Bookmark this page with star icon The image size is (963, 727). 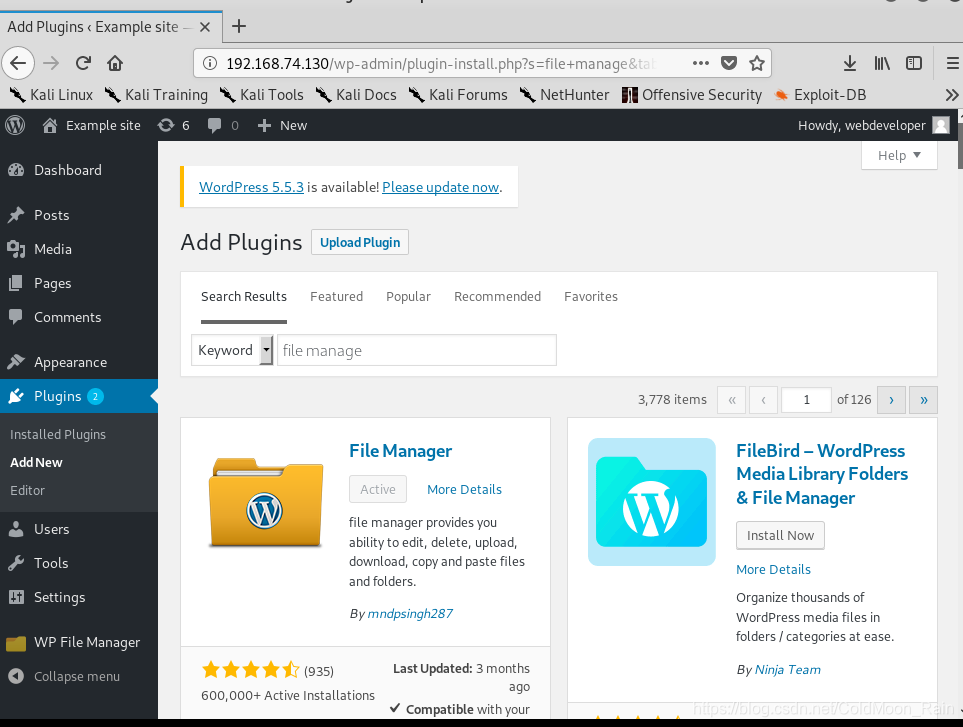757,63
